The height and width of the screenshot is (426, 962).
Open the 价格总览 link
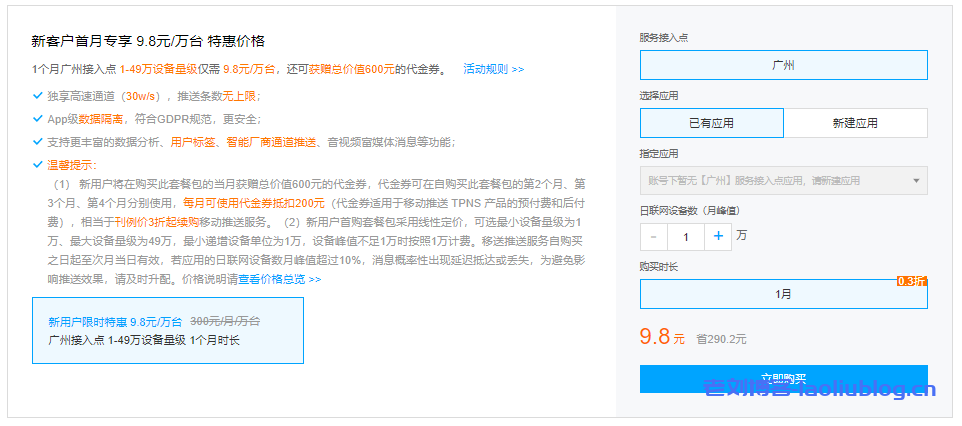[291, 280]
